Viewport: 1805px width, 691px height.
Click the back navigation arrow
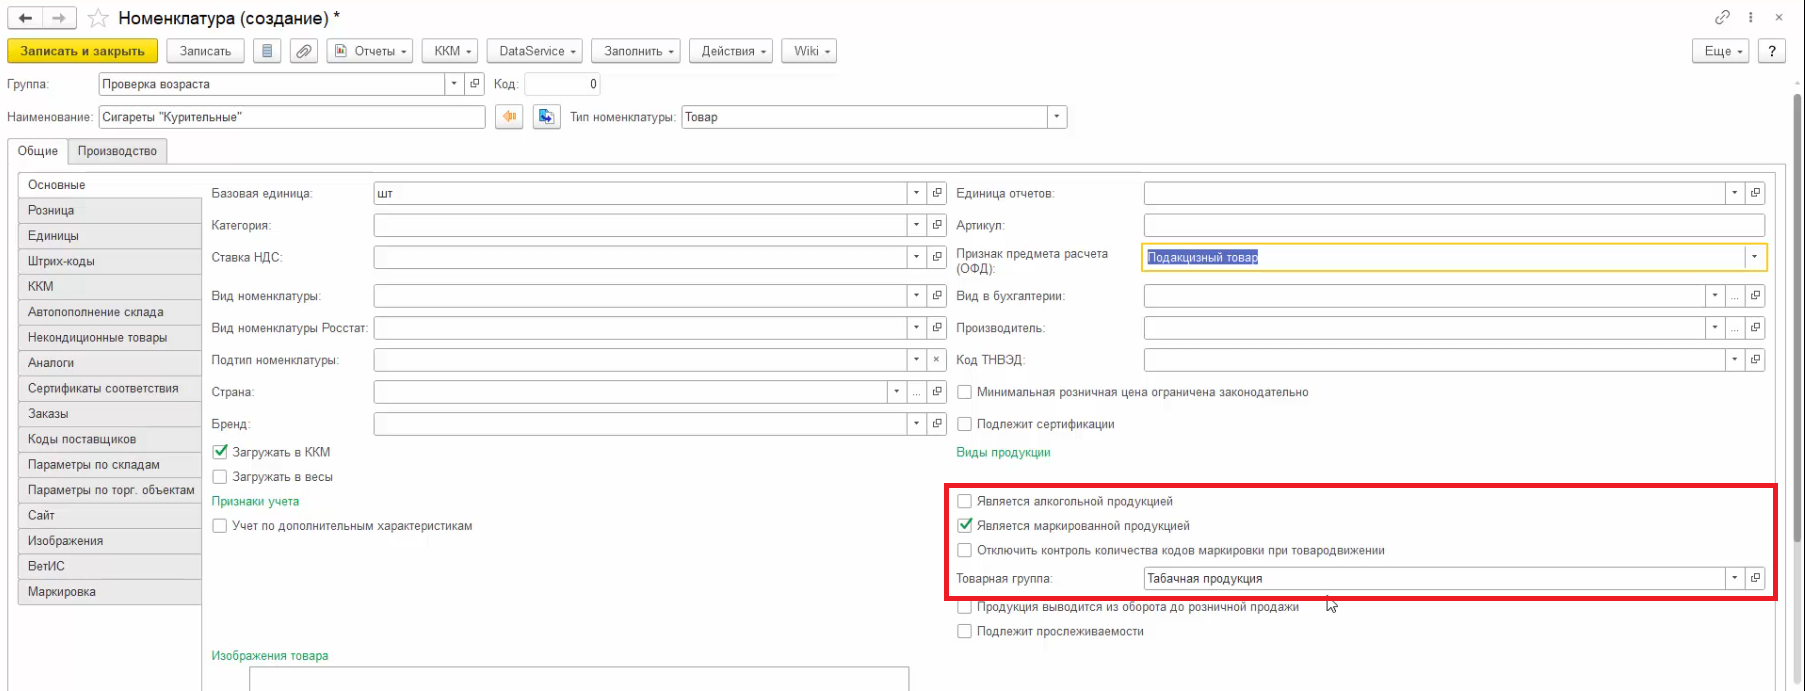point(25,18)
